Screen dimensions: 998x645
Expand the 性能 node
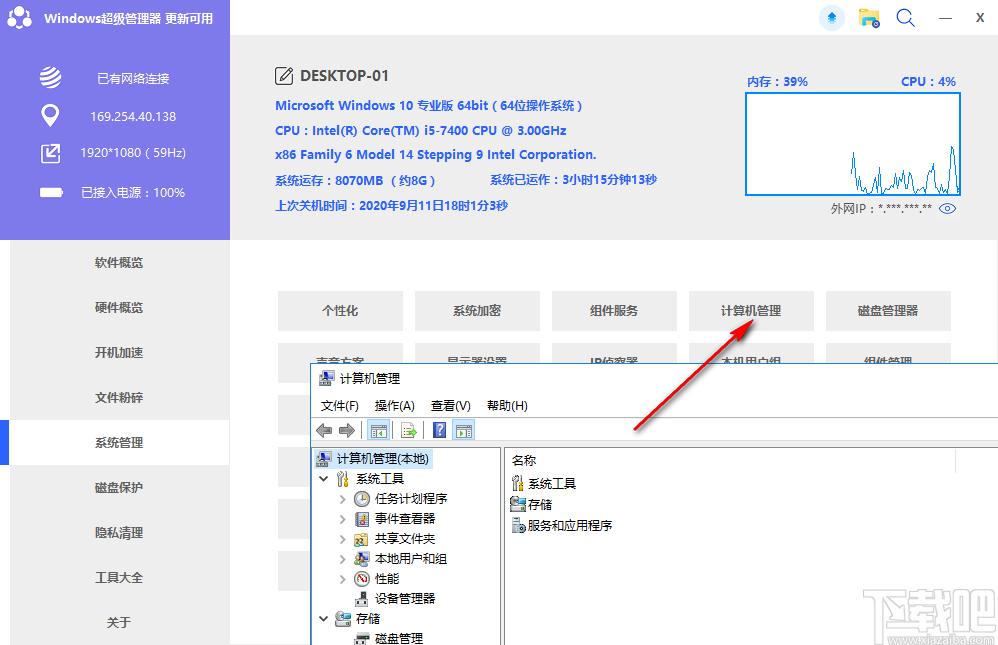coord(342,579)
